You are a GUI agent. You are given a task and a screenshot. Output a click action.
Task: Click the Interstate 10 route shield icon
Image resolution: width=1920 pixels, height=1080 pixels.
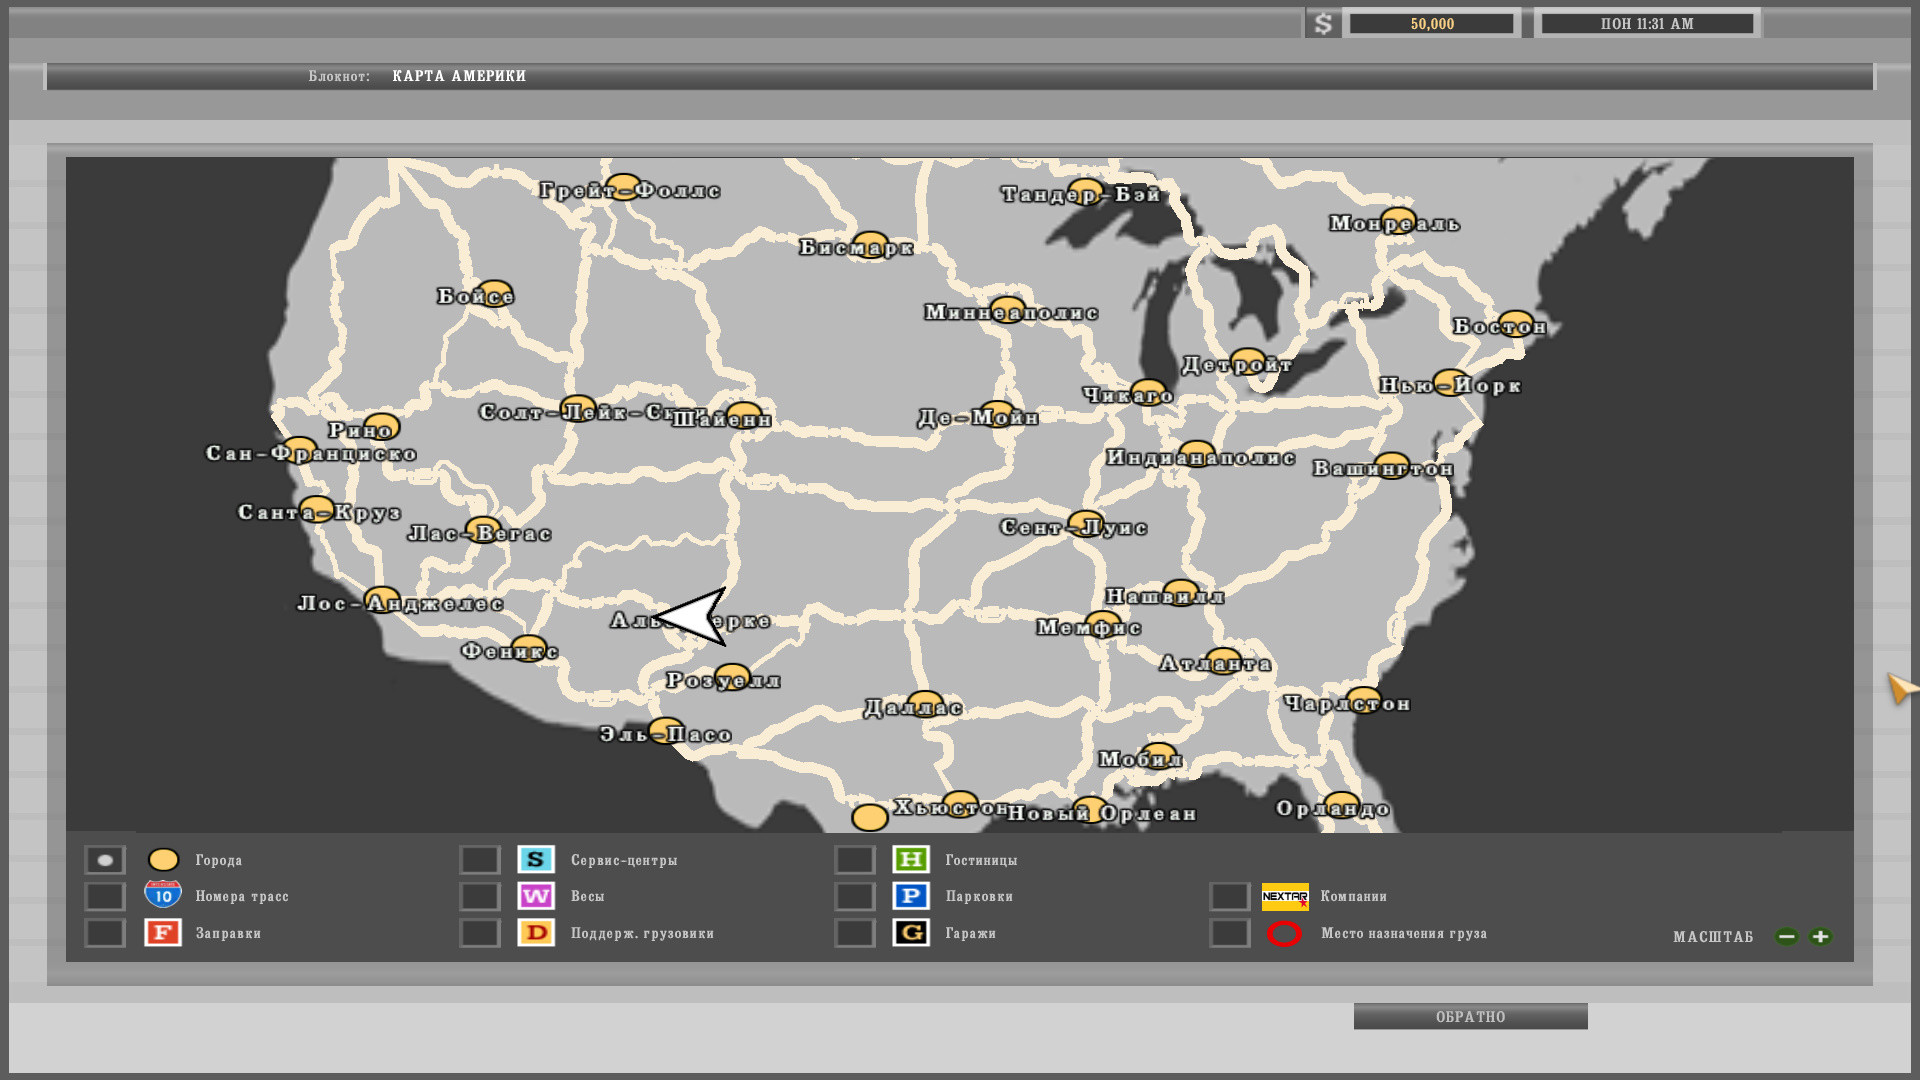(163, 894)
